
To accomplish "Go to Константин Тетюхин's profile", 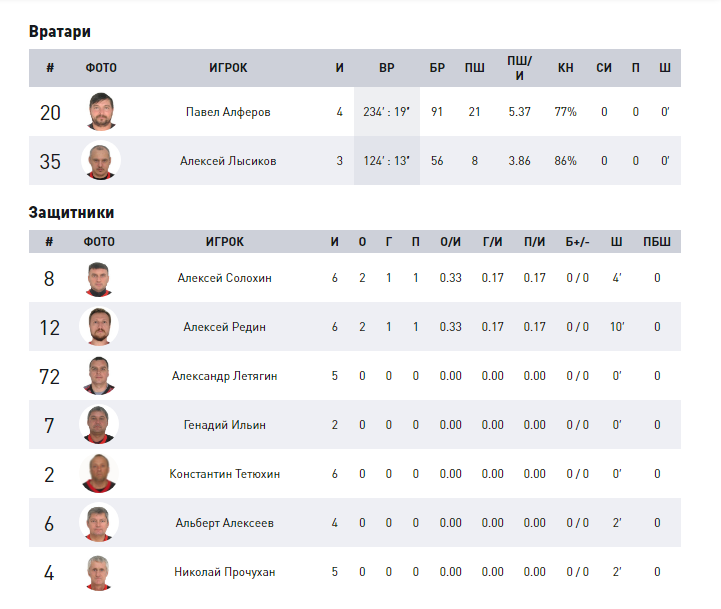I will click(x=224, y=474).
